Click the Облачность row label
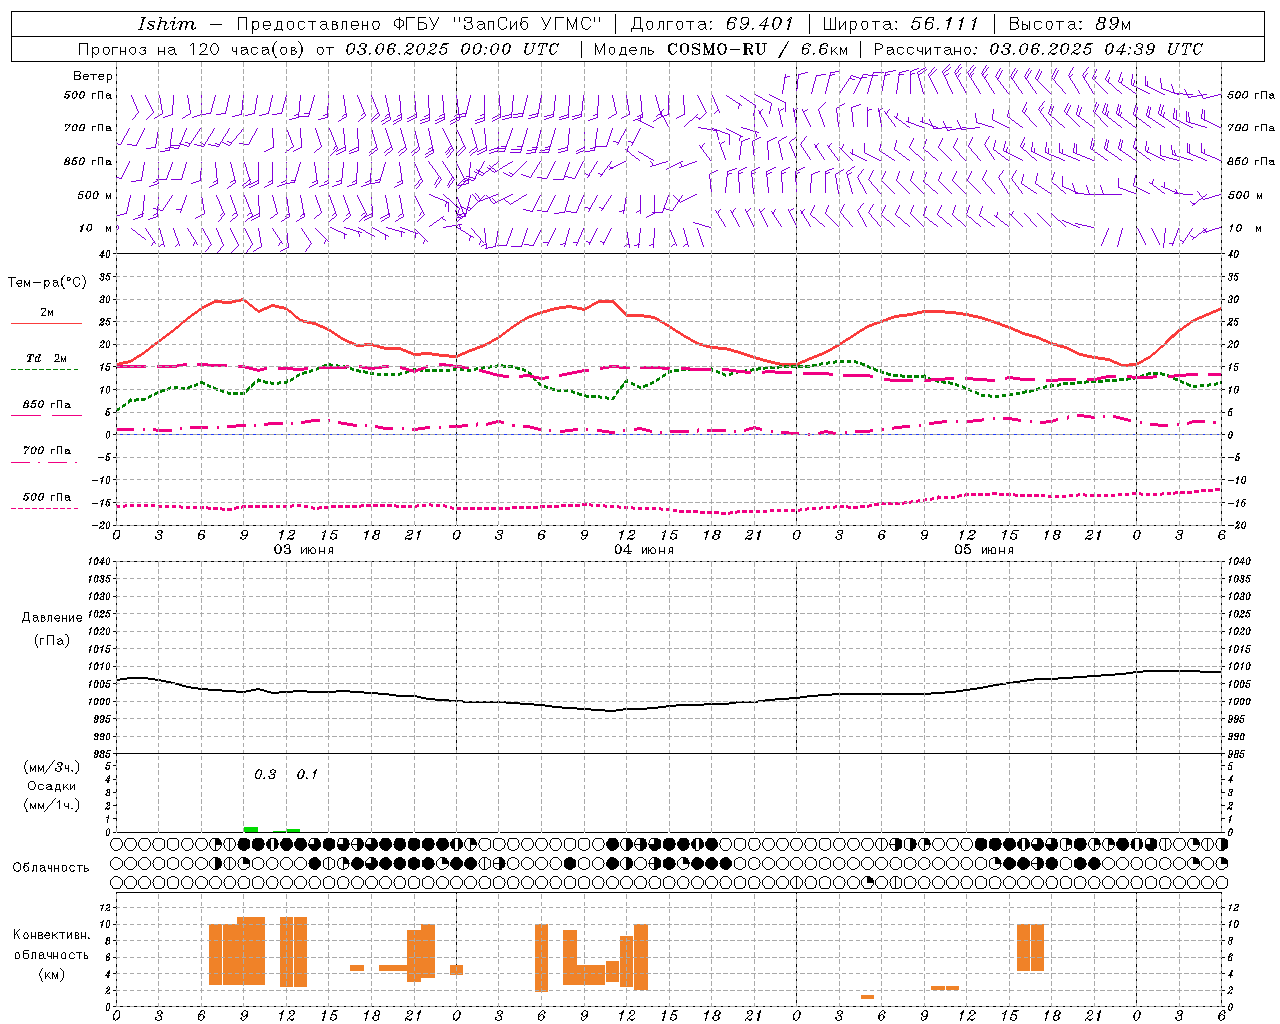This screenshot has height=1024, width=1280. 51,868
